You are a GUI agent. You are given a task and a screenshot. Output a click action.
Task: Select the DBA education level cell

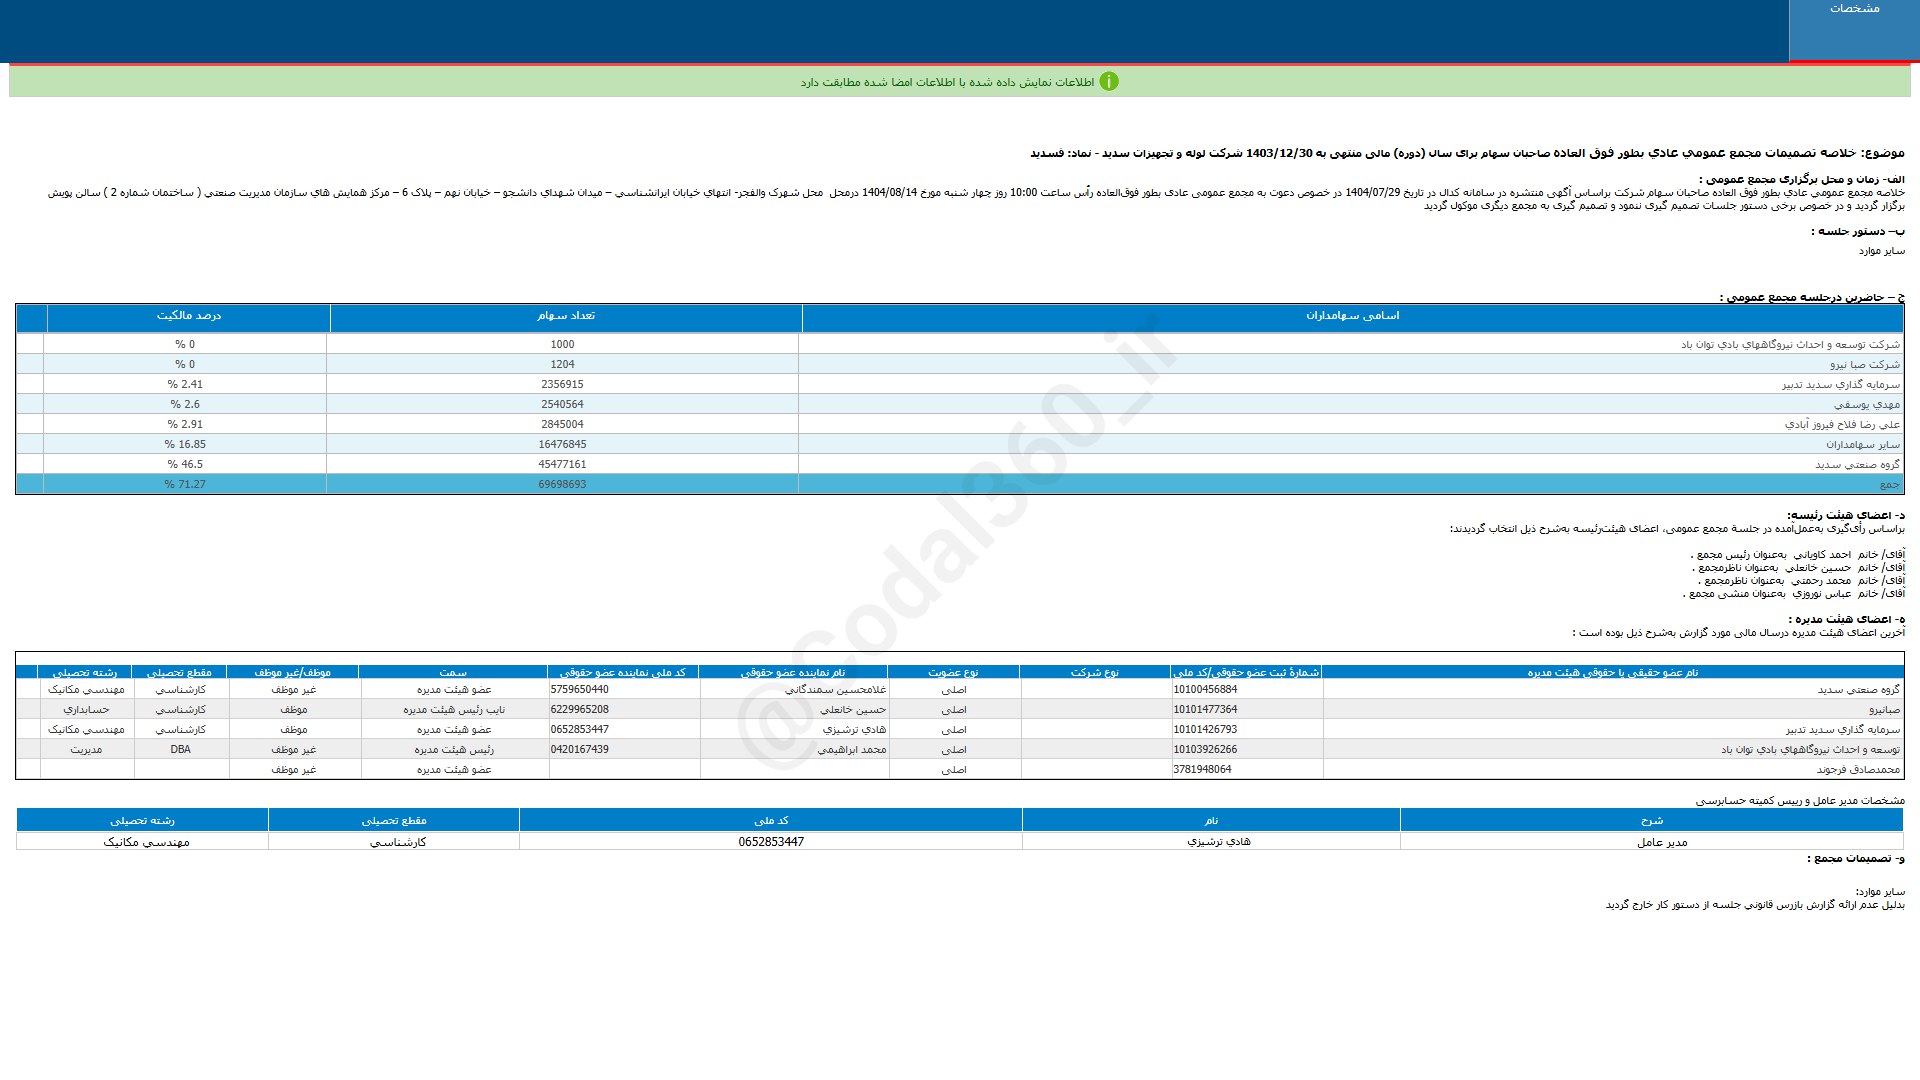[180, 750]
